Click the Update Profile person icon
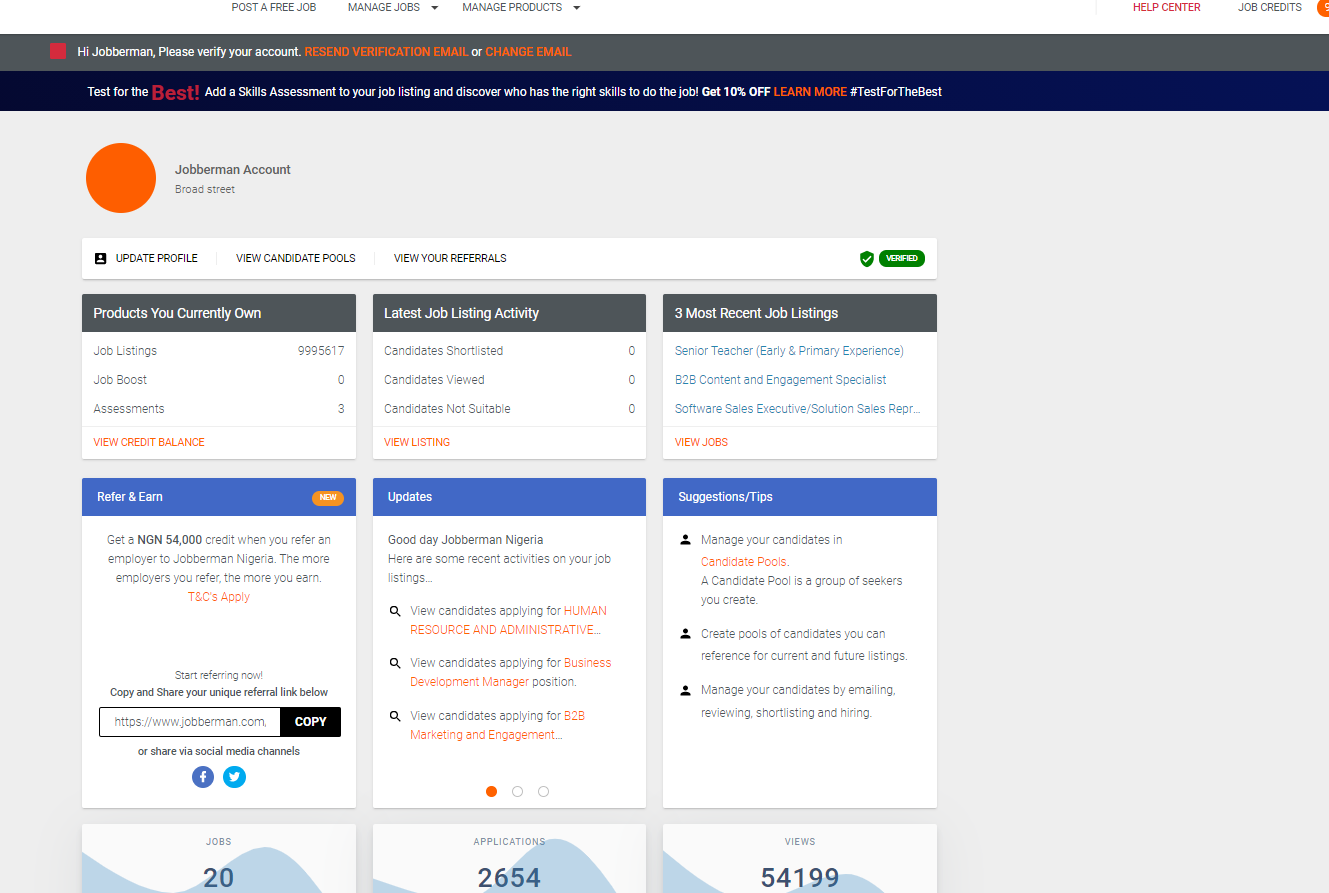 pos(100,258)
